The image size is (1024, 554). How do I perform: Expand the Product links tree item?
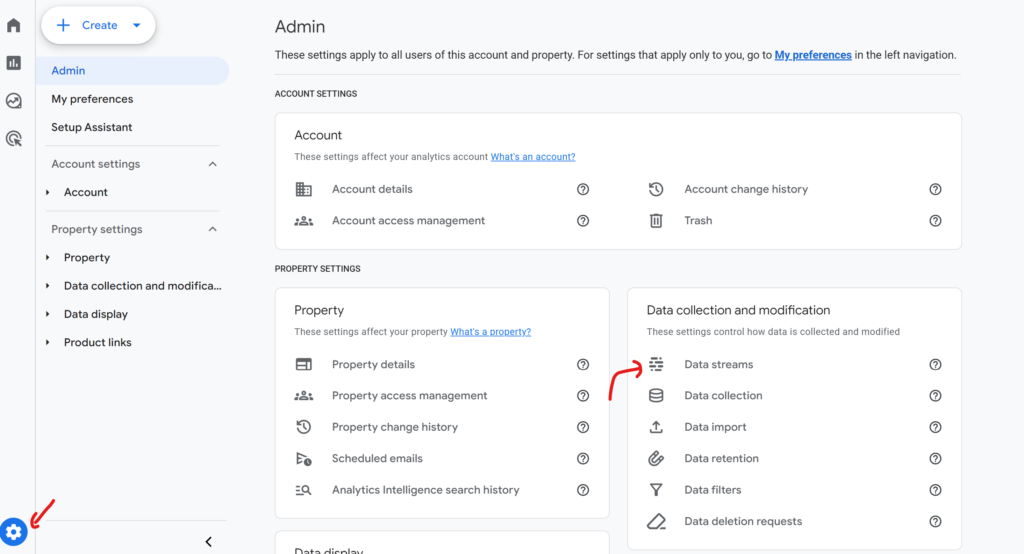pos(48,342)
